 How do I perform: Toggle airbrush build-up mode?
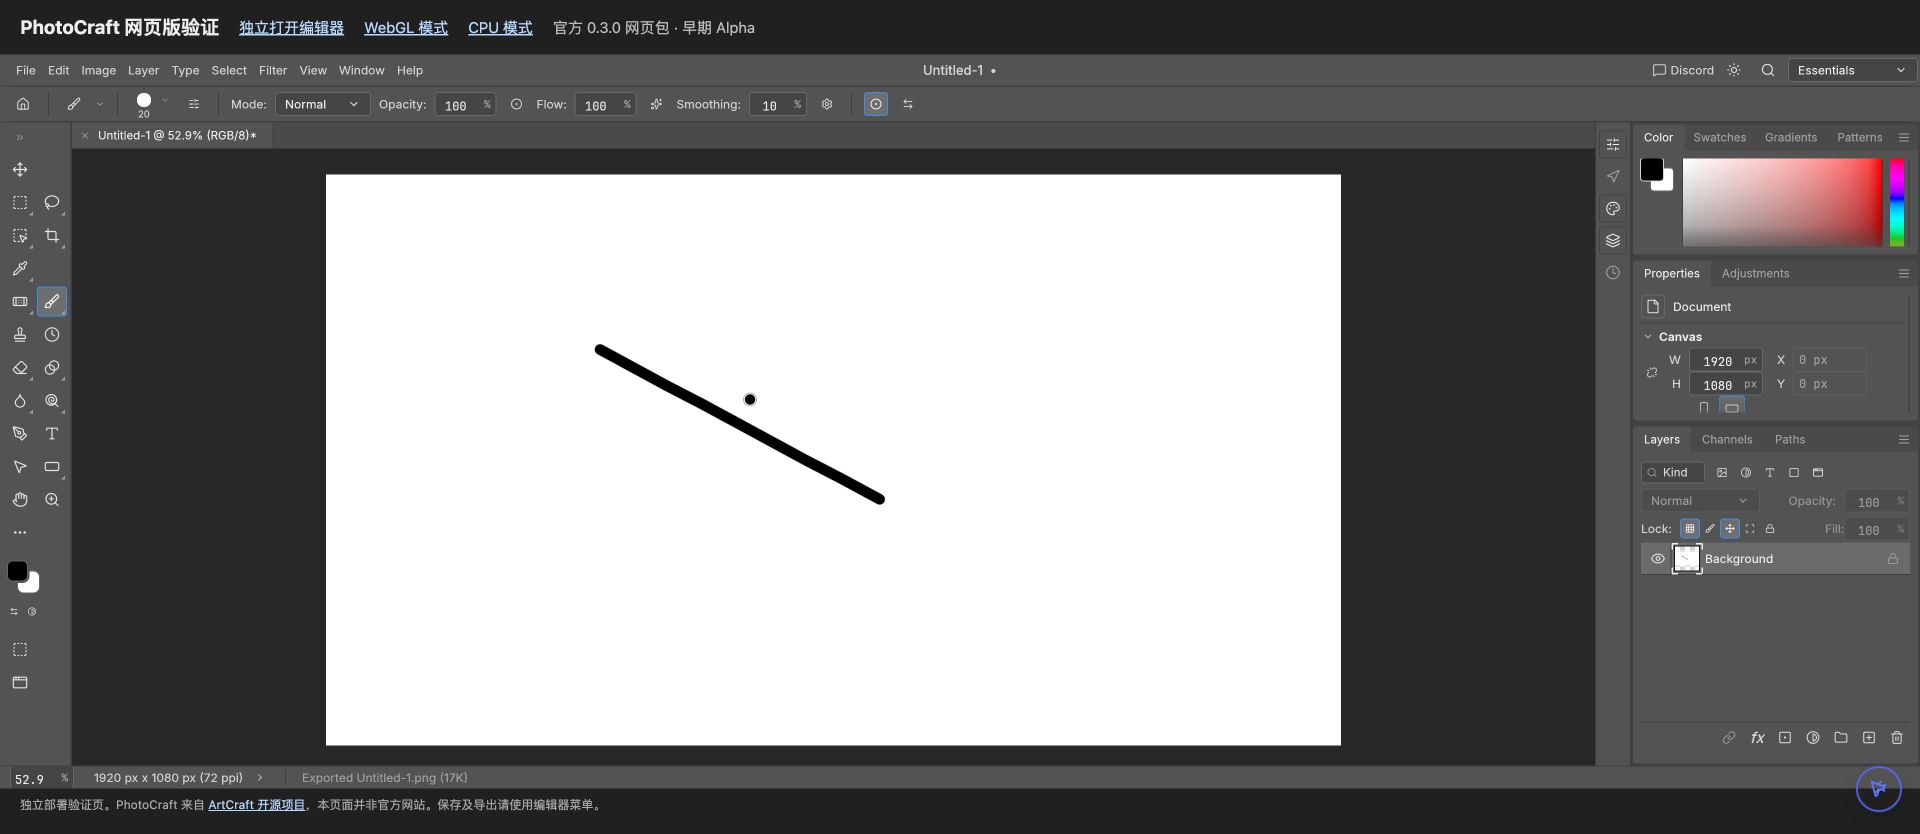coord(656,104)
